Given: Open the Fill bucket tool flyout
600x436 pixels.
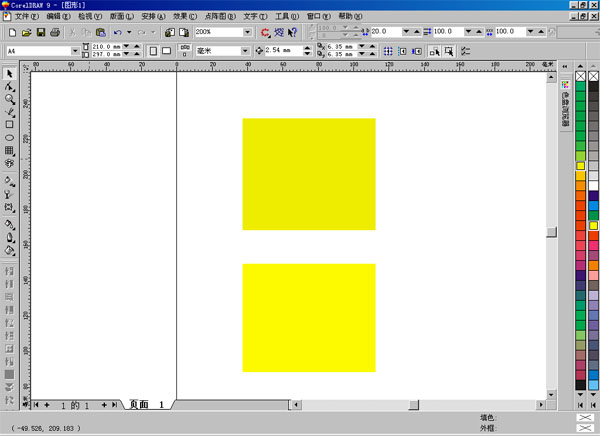Looking at the screenshot, I should click(10, 250).
